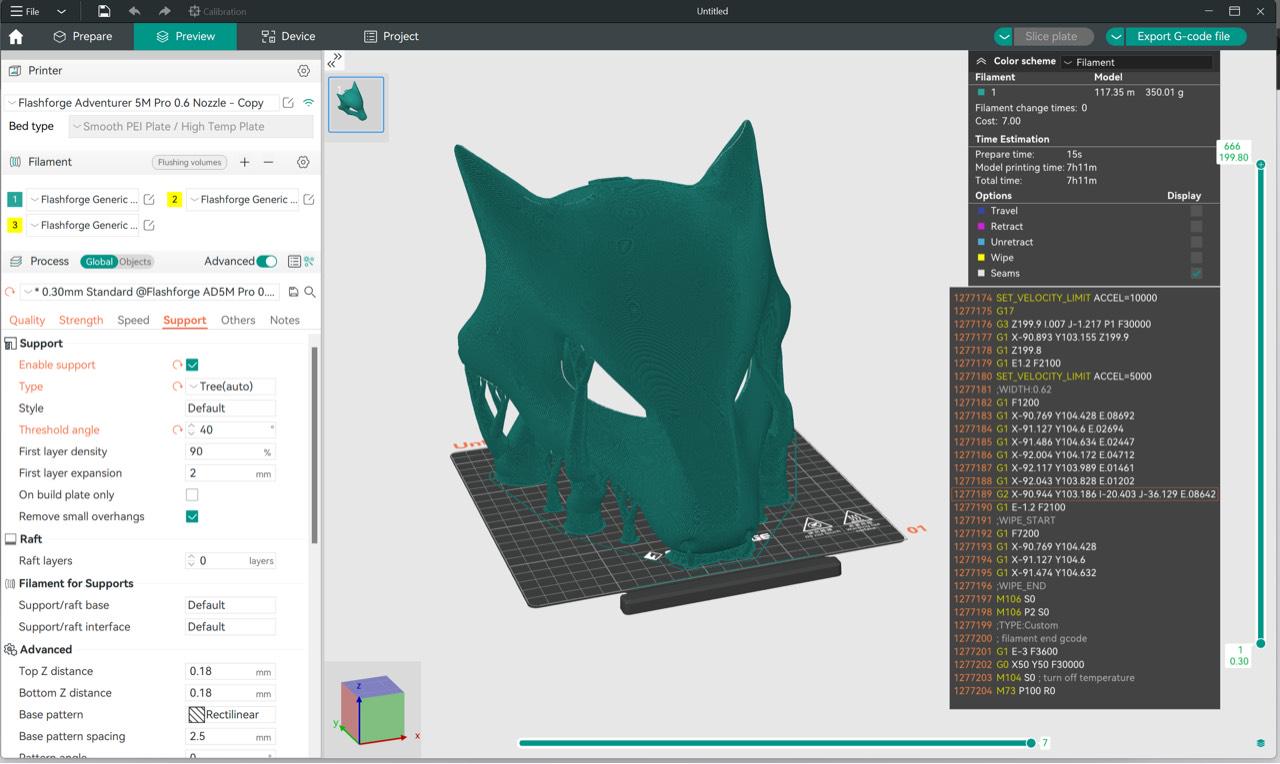Click the compare presets icon
Image resolution: width=1280 pixels, height=764 pixels.
click(x=309, y=262)
